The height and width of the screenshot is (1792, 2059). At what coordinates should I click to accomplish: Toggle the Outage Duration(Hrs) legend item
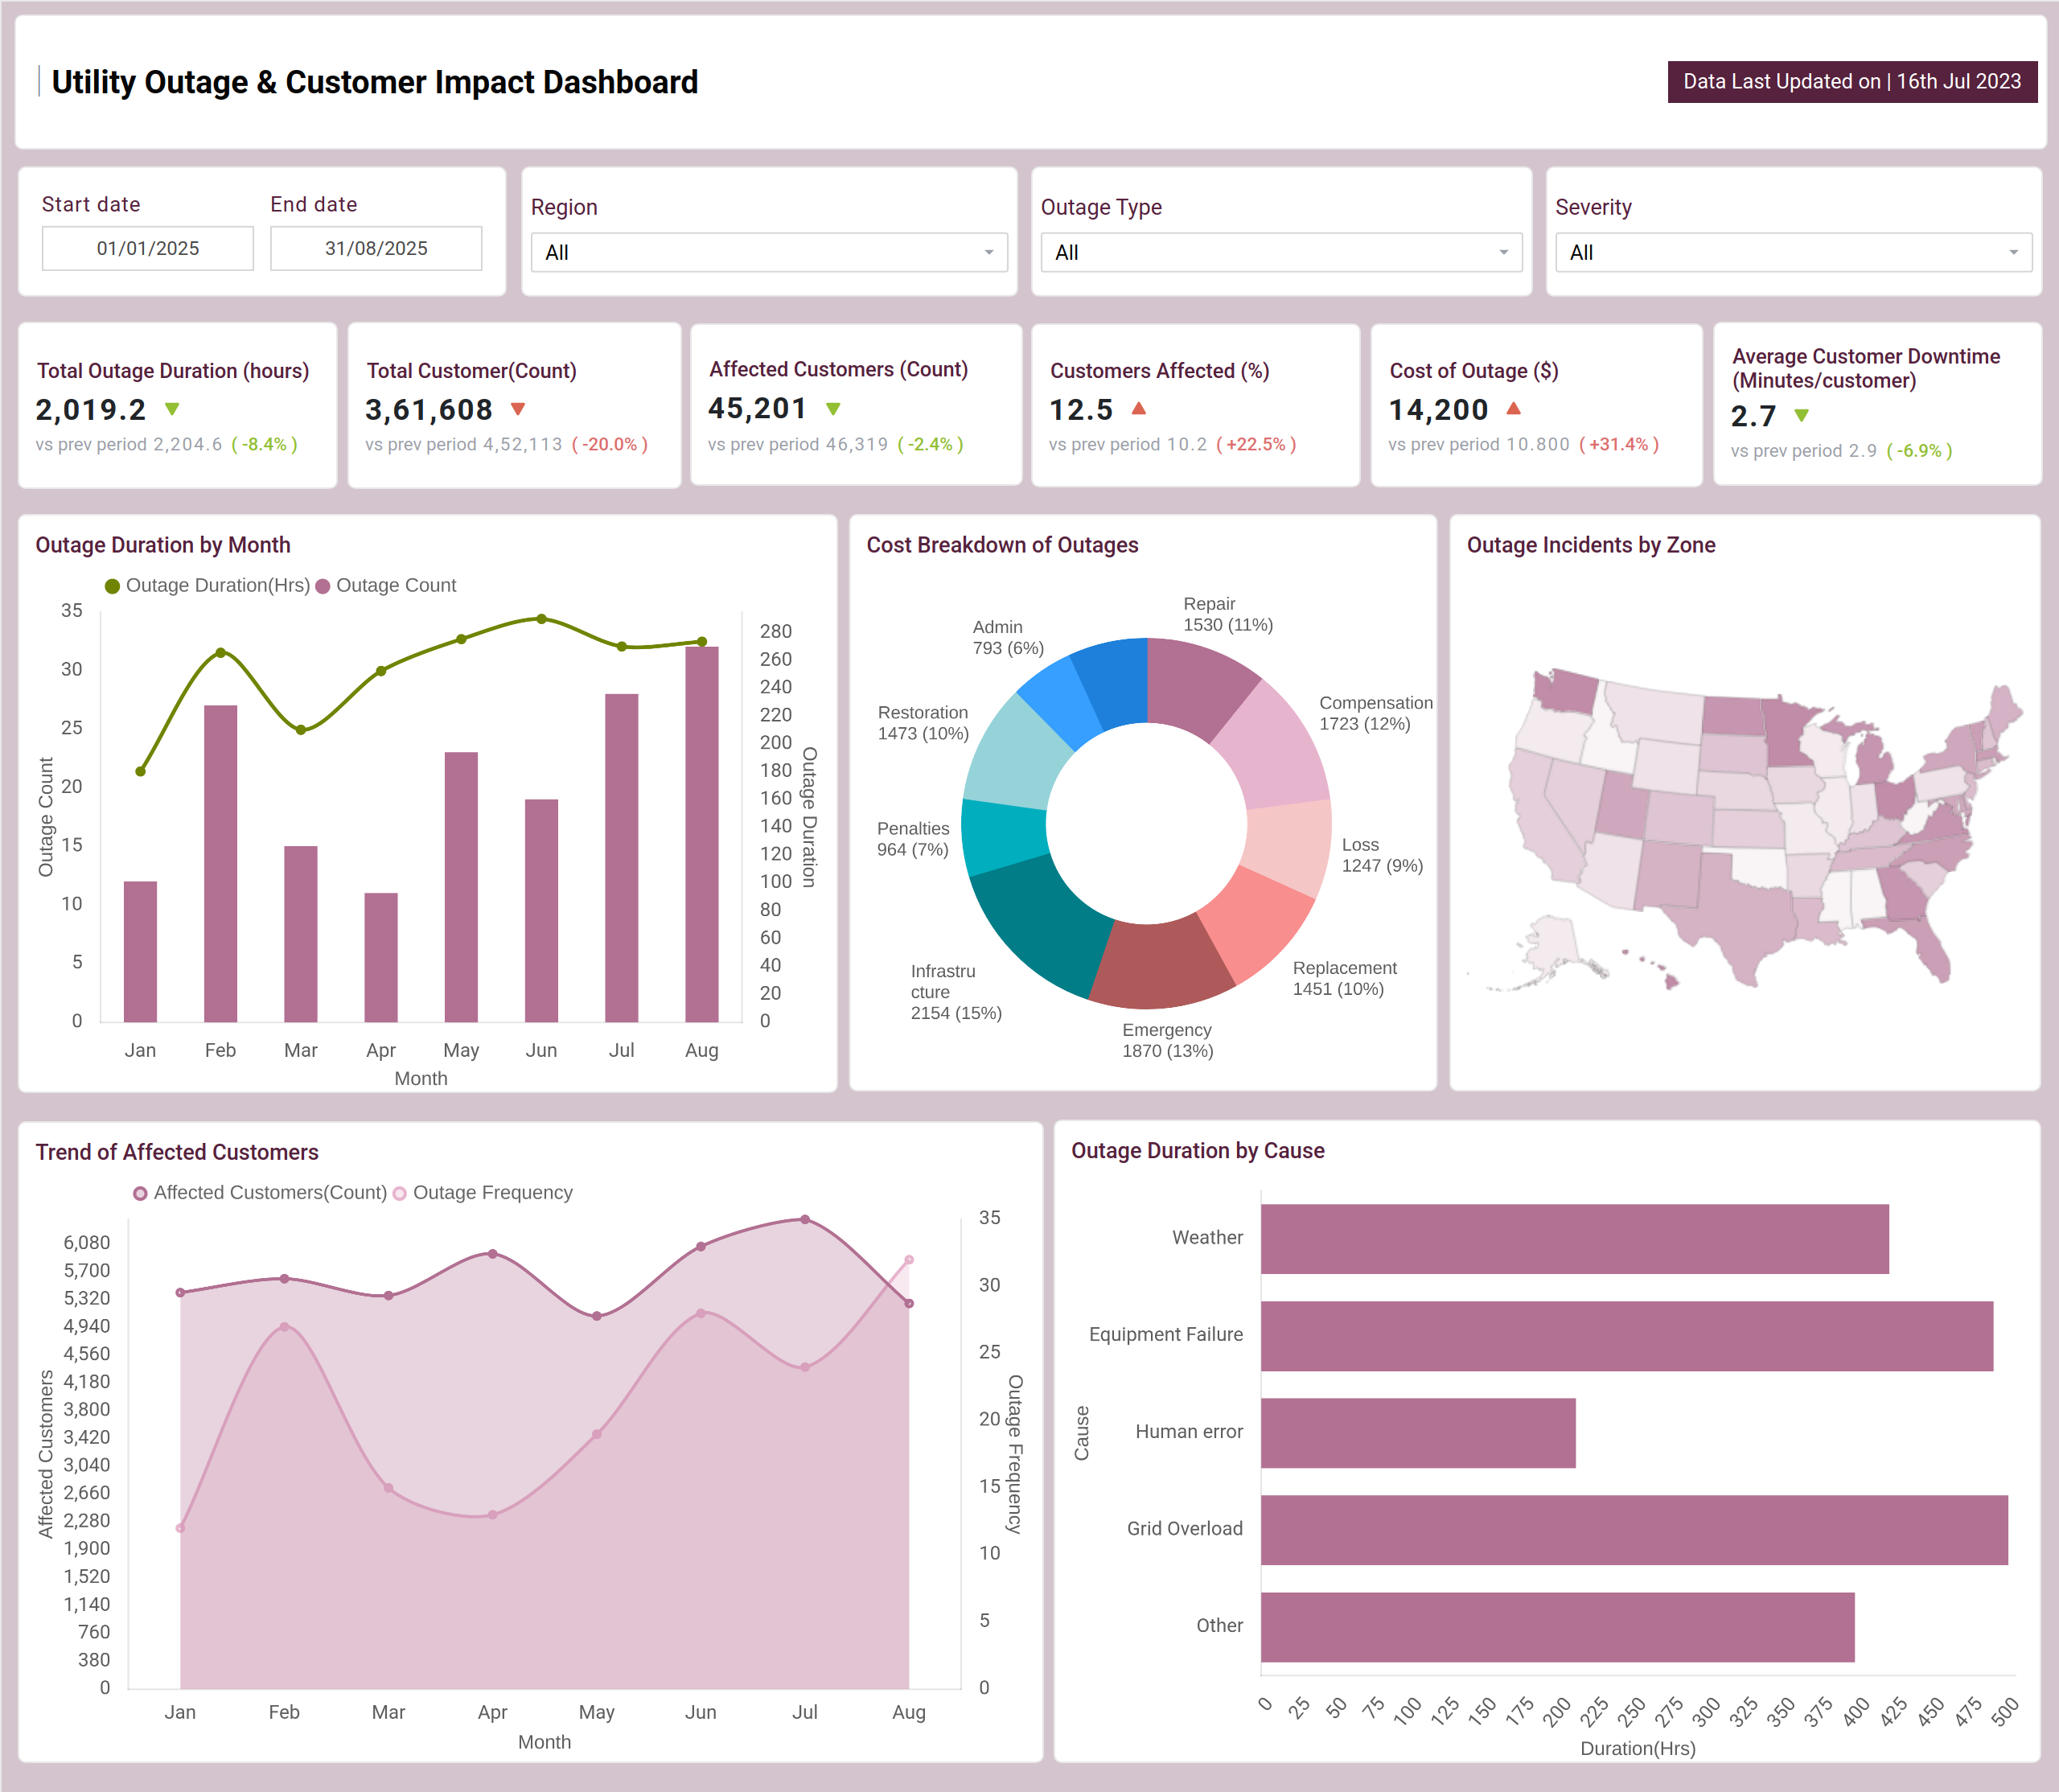[207, 586]
